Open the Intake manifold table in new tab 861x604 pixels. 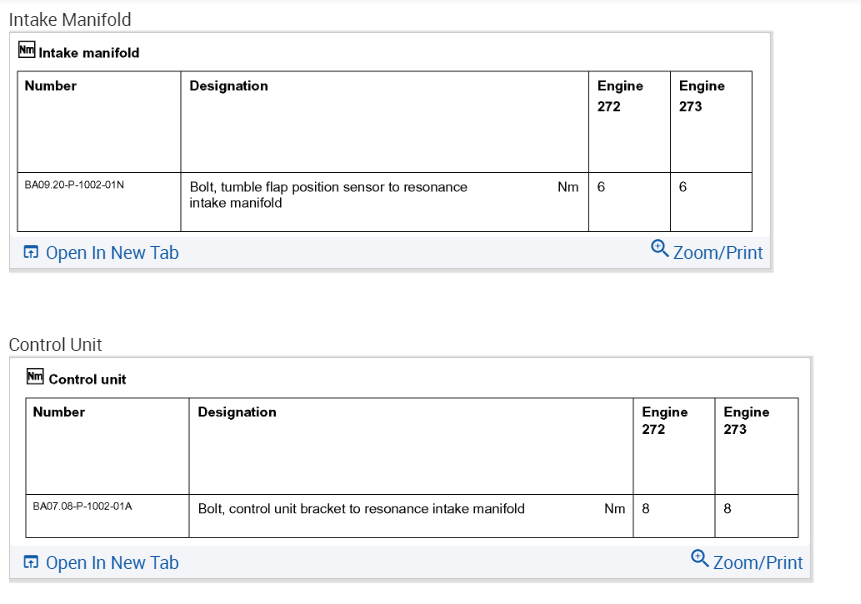coord(111,253)
